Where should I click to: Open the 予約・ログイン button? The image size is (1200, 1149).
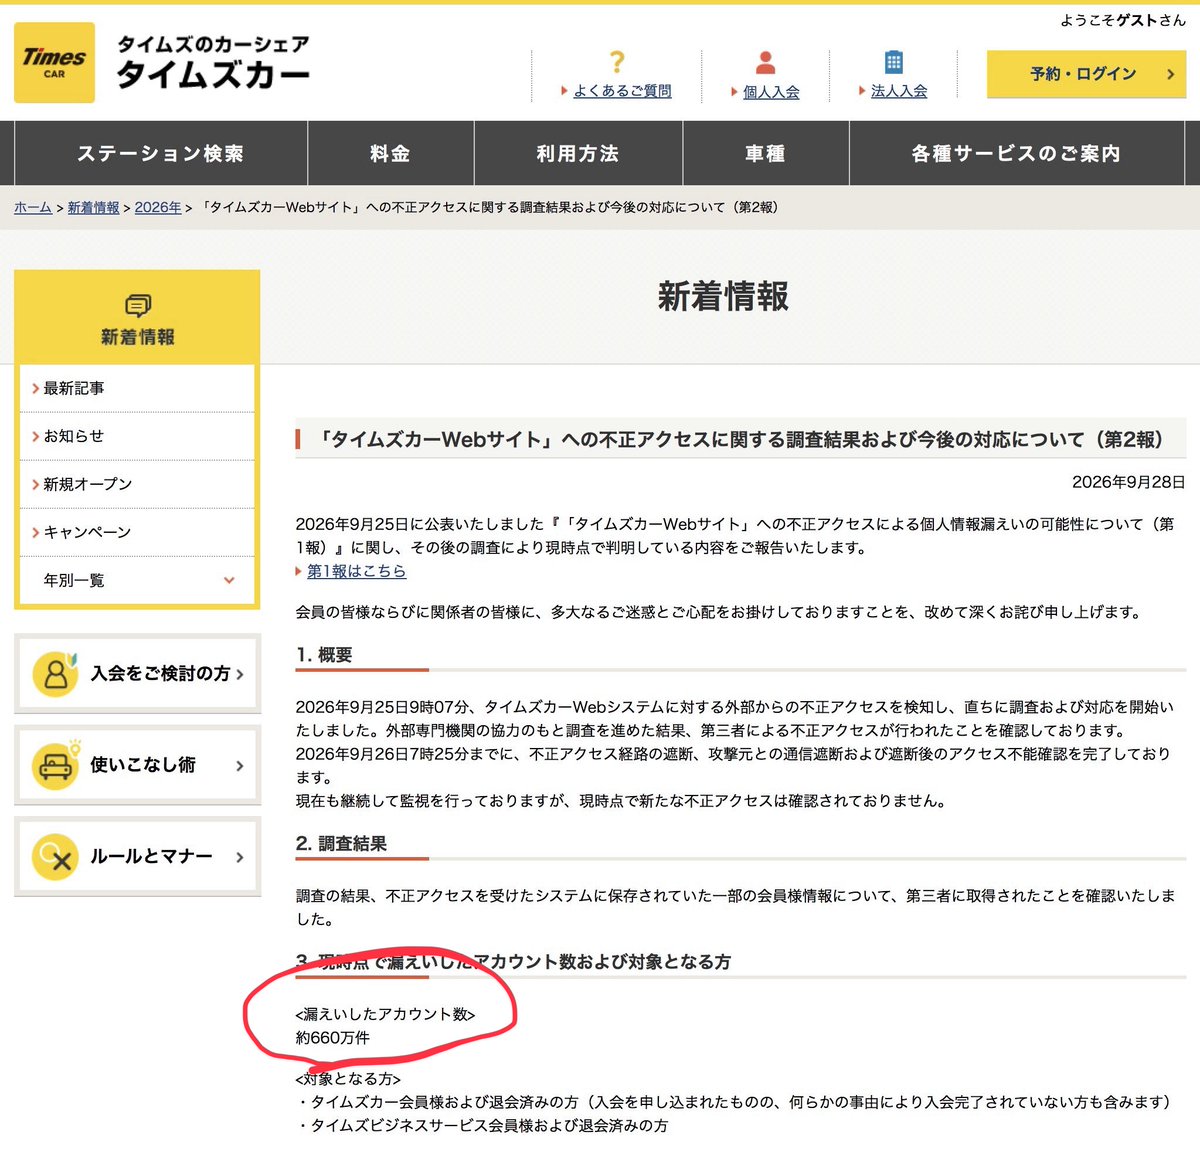click(1086, 74)
